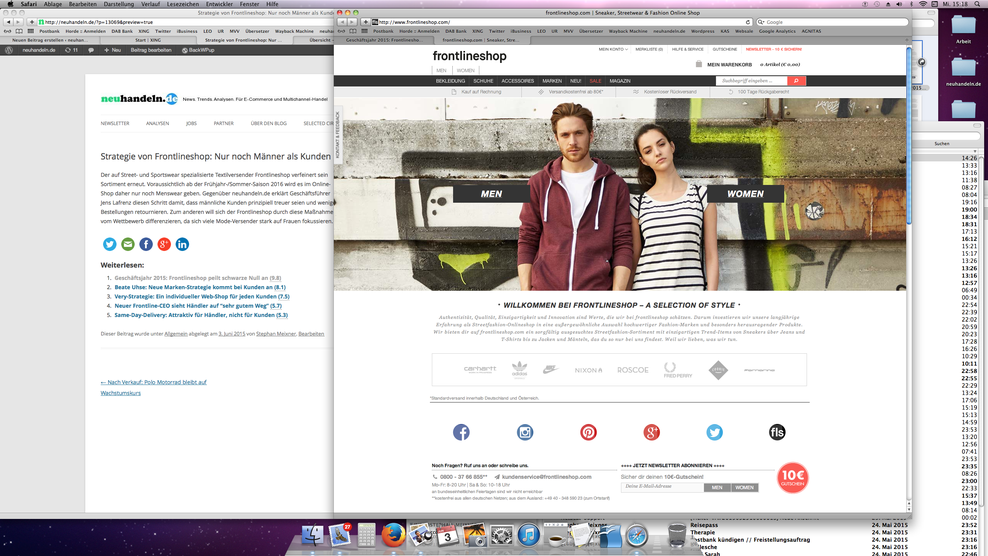
Task: Open the Trash in the dock
Action: point(677,536)
